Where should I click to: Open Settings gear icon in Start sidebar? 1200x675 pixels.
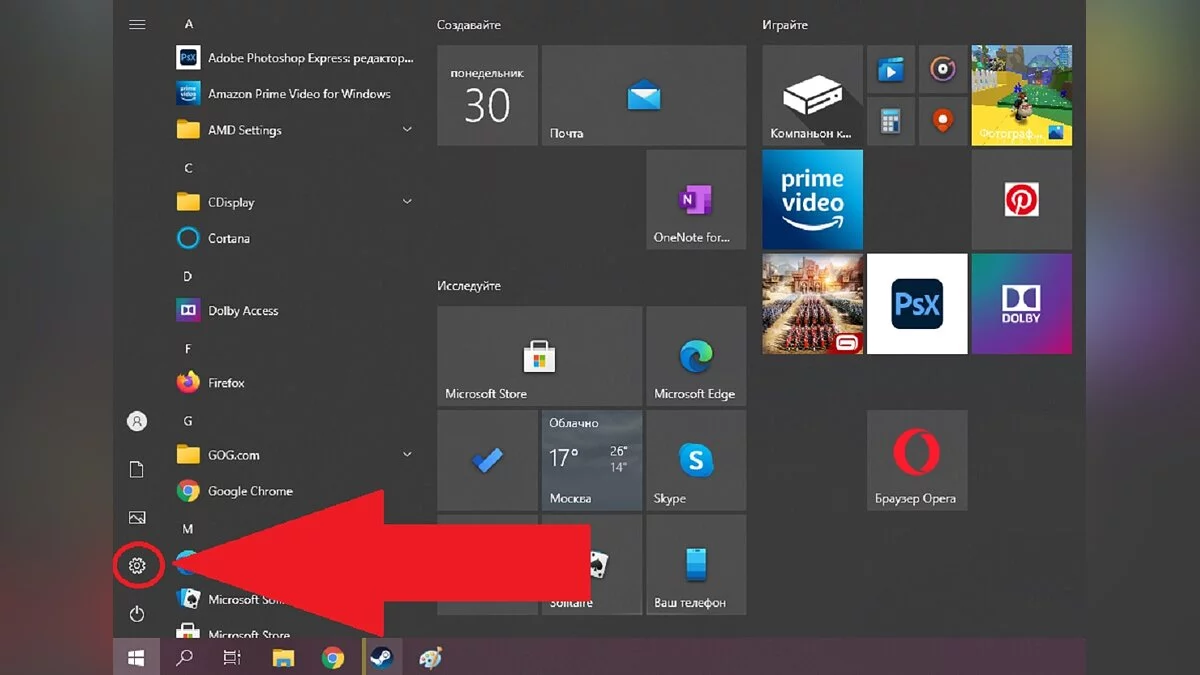[137, 566]
